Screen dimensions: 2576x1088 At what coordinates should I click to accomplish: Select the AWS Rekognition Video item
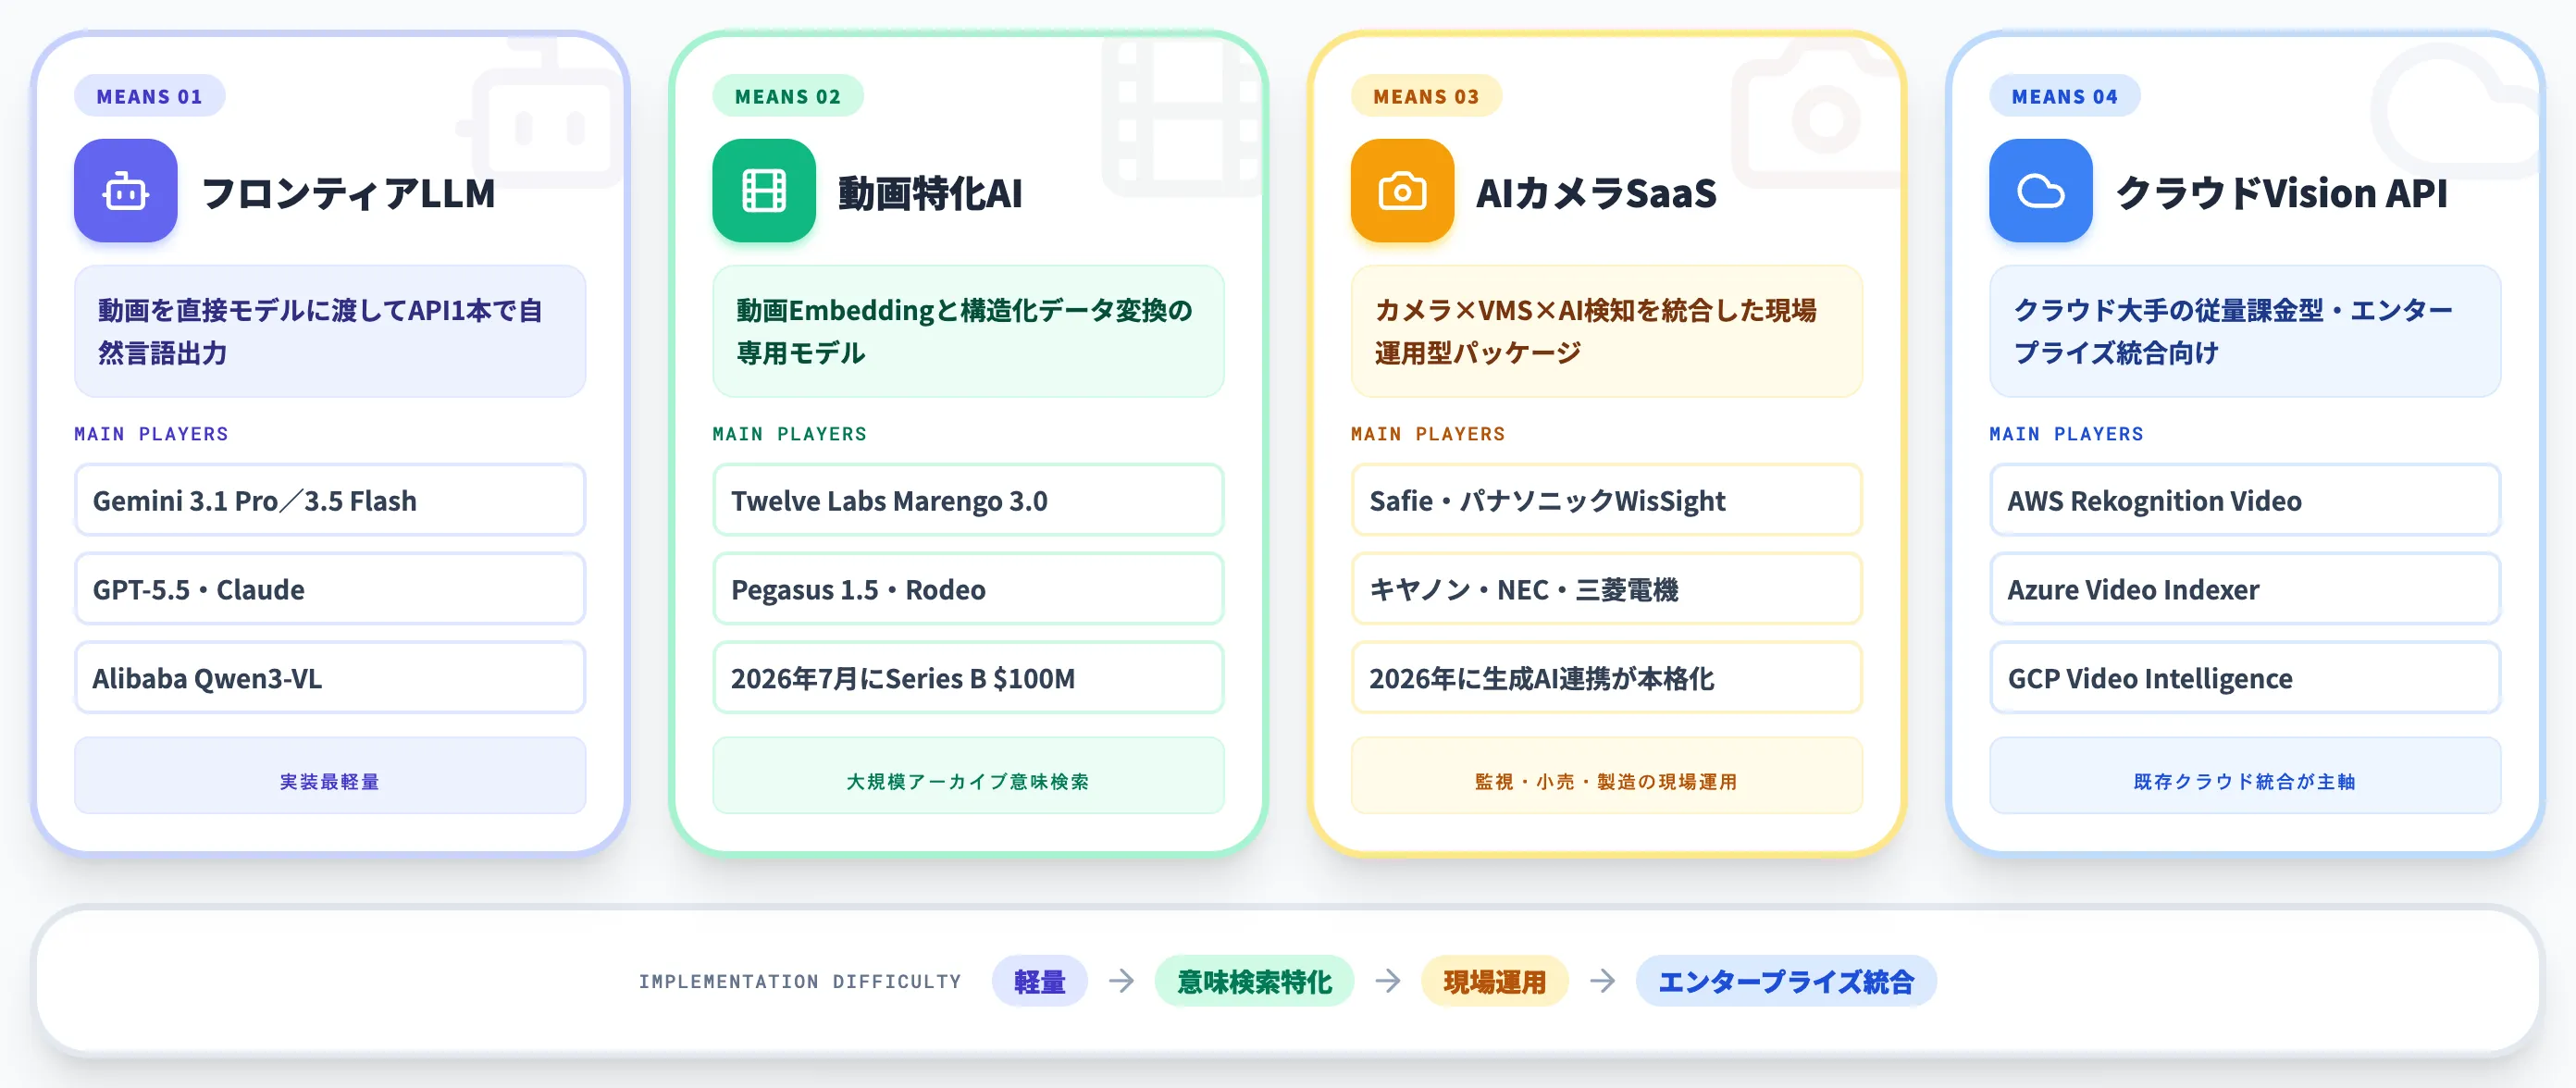pyautogui.click(x=2244, y=500)
